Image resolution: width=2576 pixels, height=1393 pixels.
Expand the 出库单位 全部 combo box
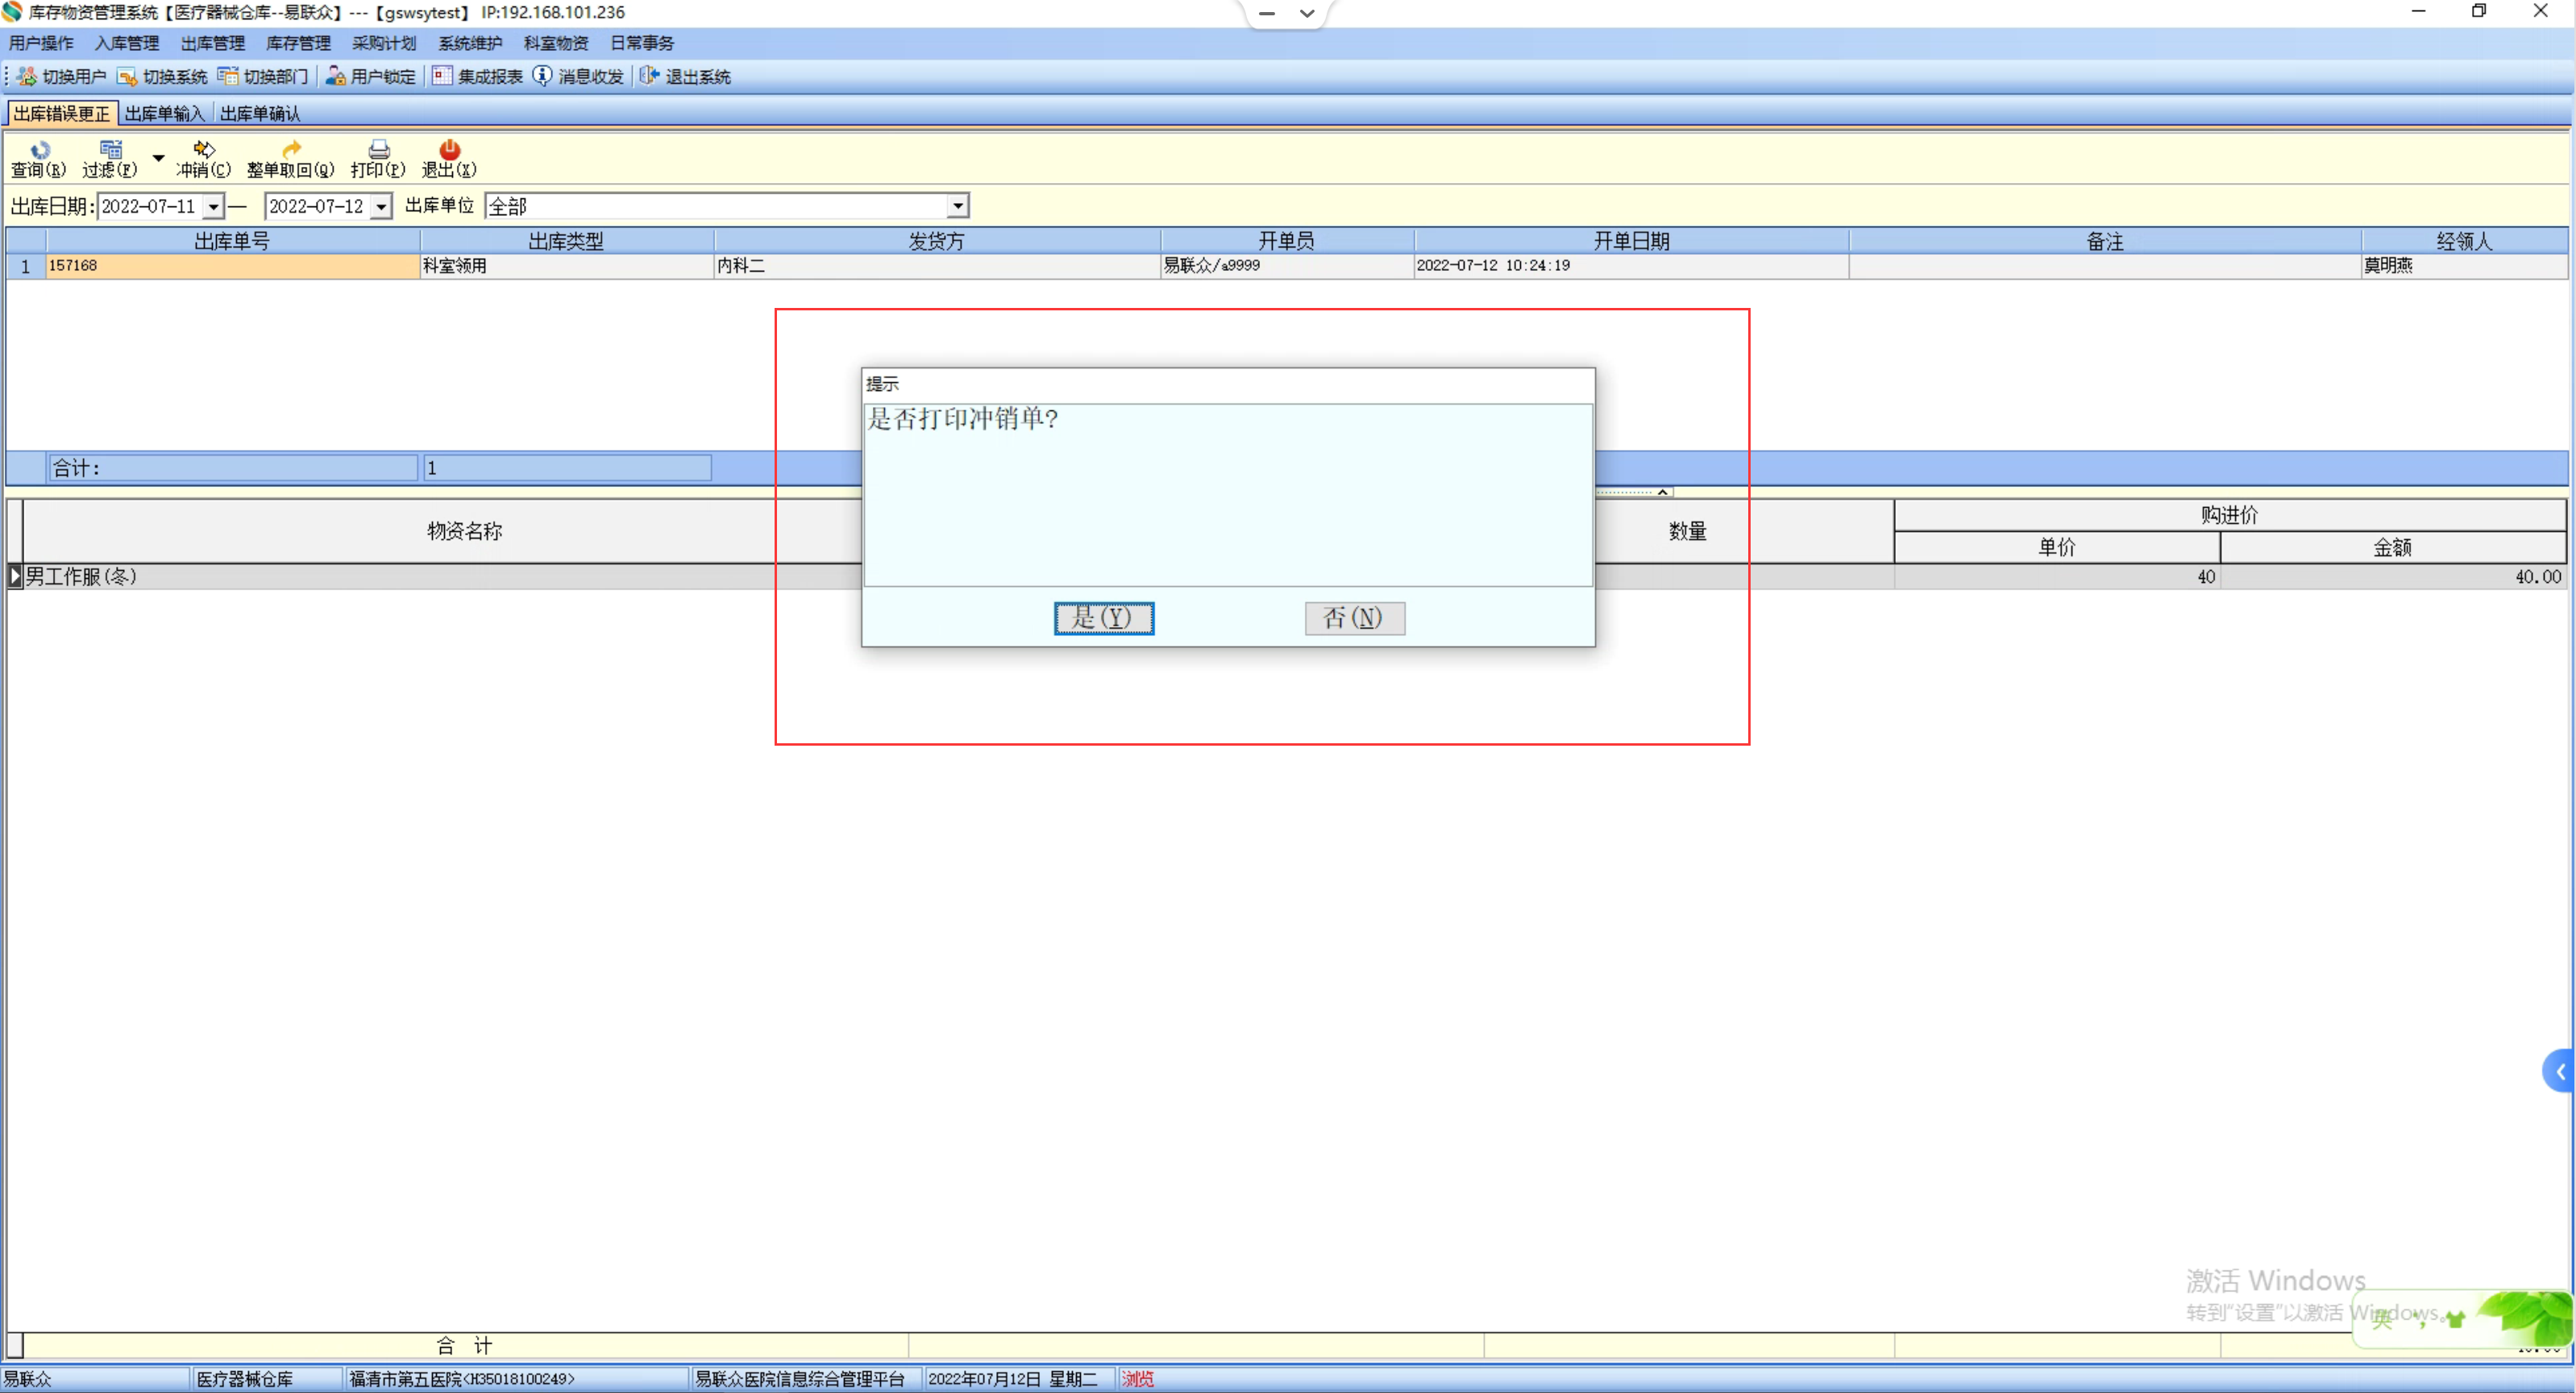point(957,207)
